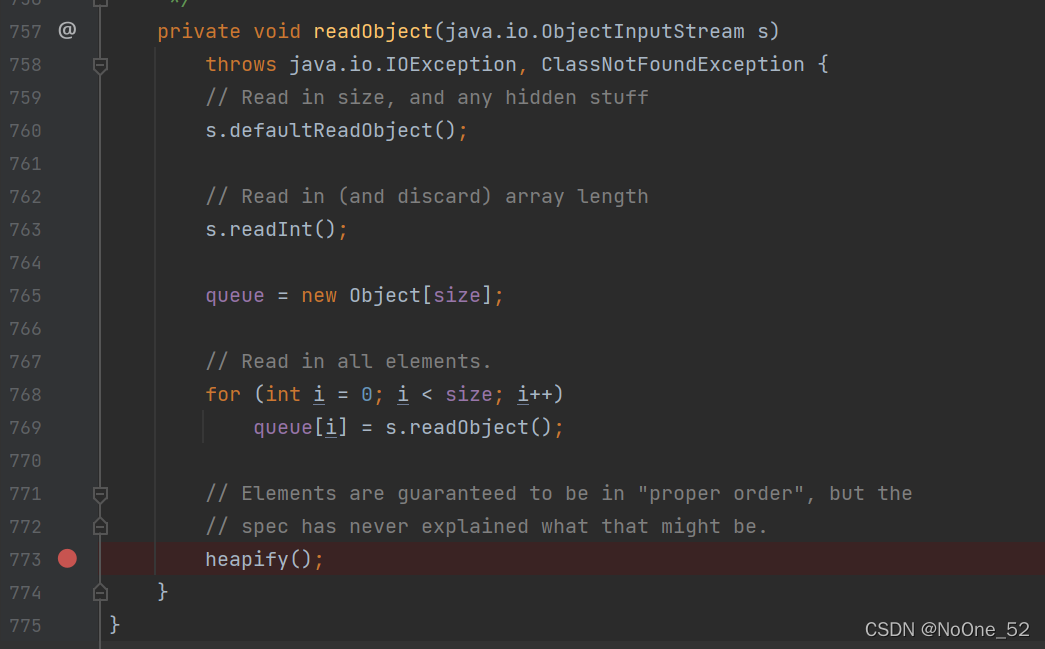Click the 'queue' field on line 765

tap(235, 296)
